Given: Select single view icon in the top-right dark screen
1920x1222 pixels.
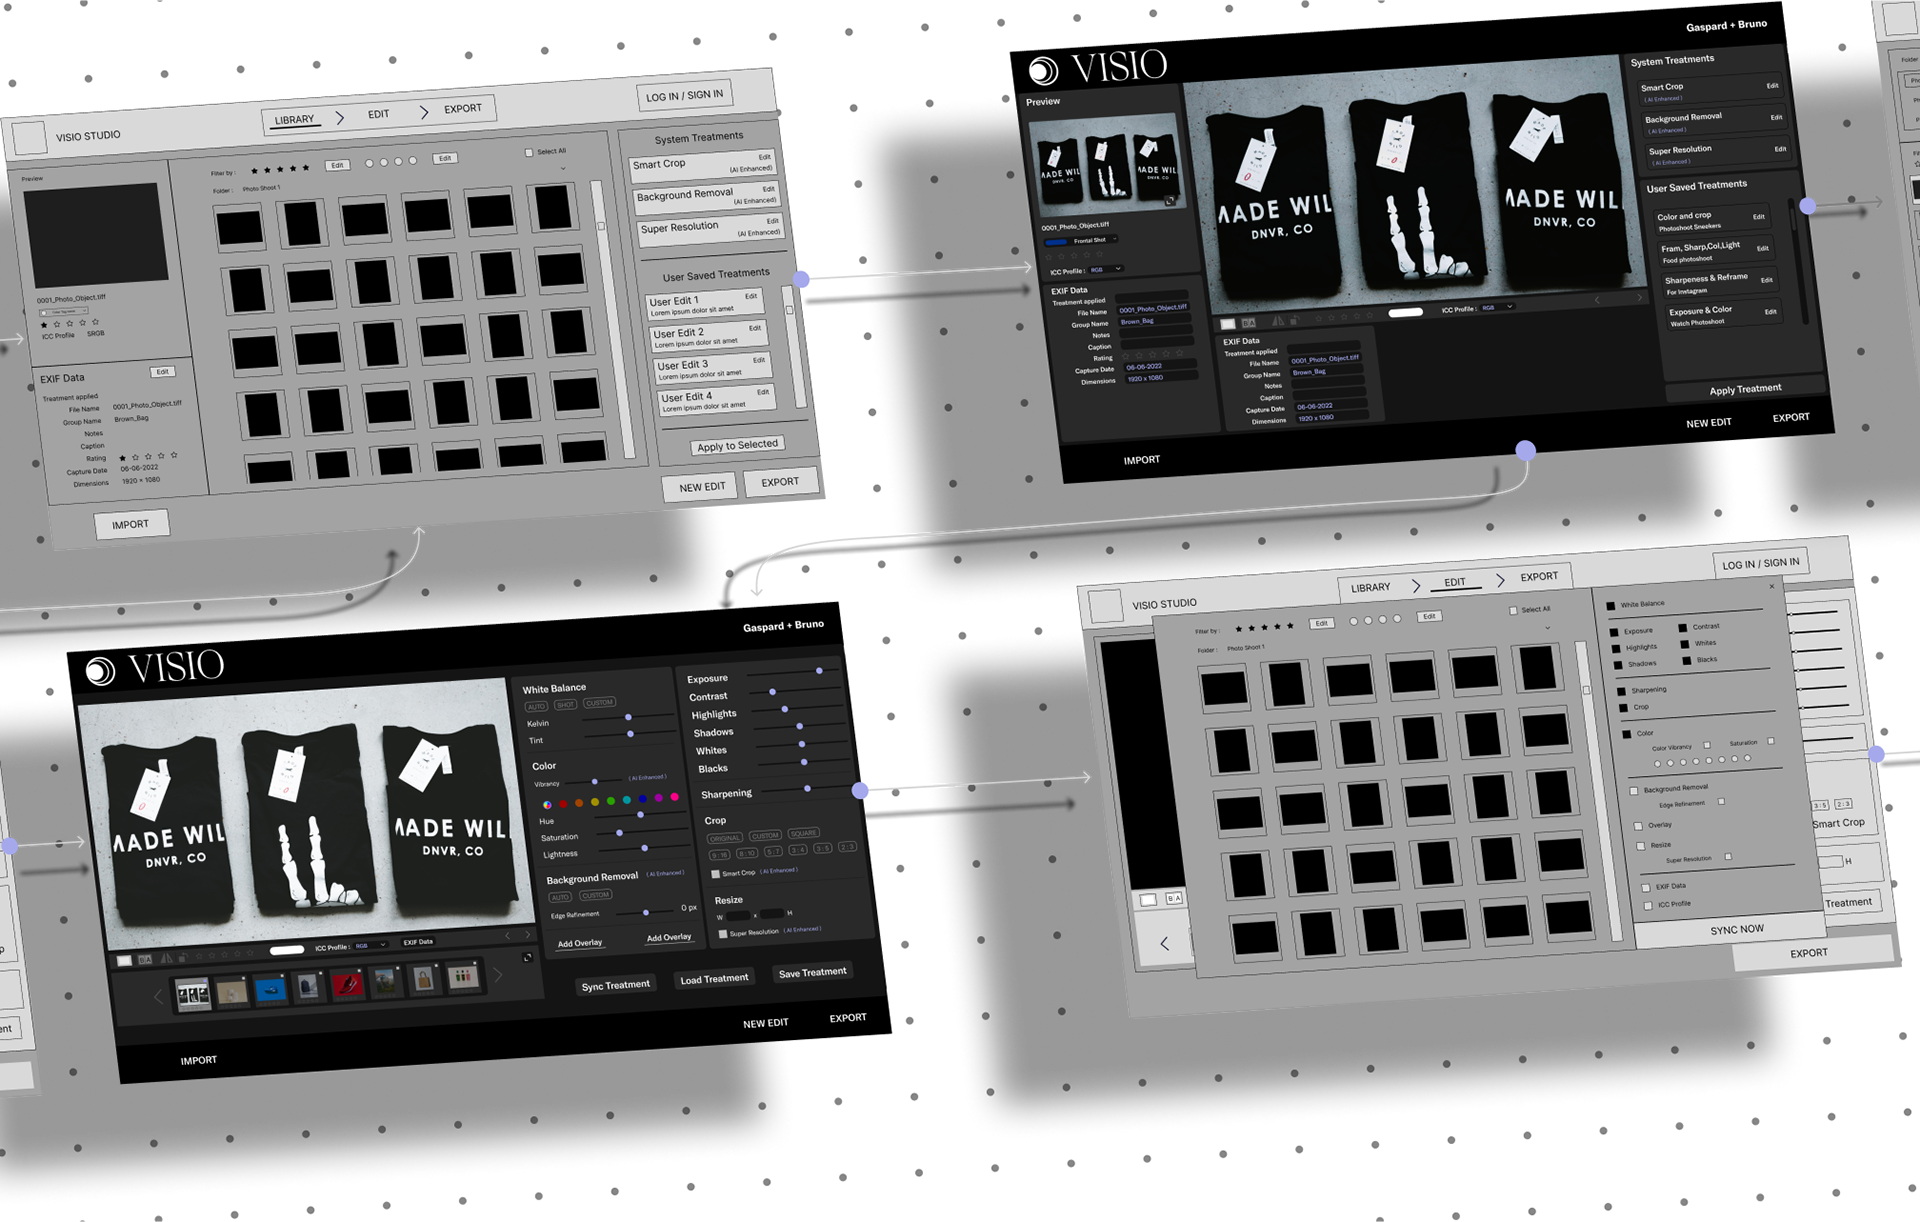Looking at the screenshot, I should (x=1228, y=324).
